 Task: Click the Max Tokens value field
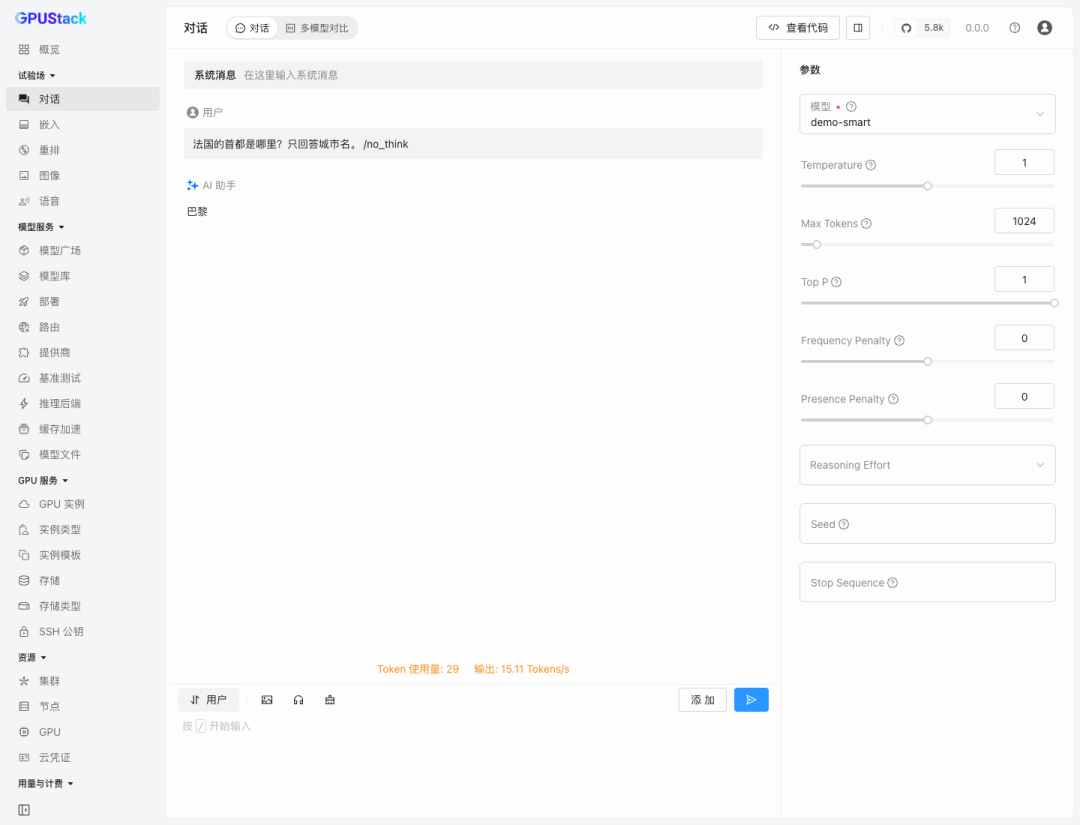click(1024, 221)
